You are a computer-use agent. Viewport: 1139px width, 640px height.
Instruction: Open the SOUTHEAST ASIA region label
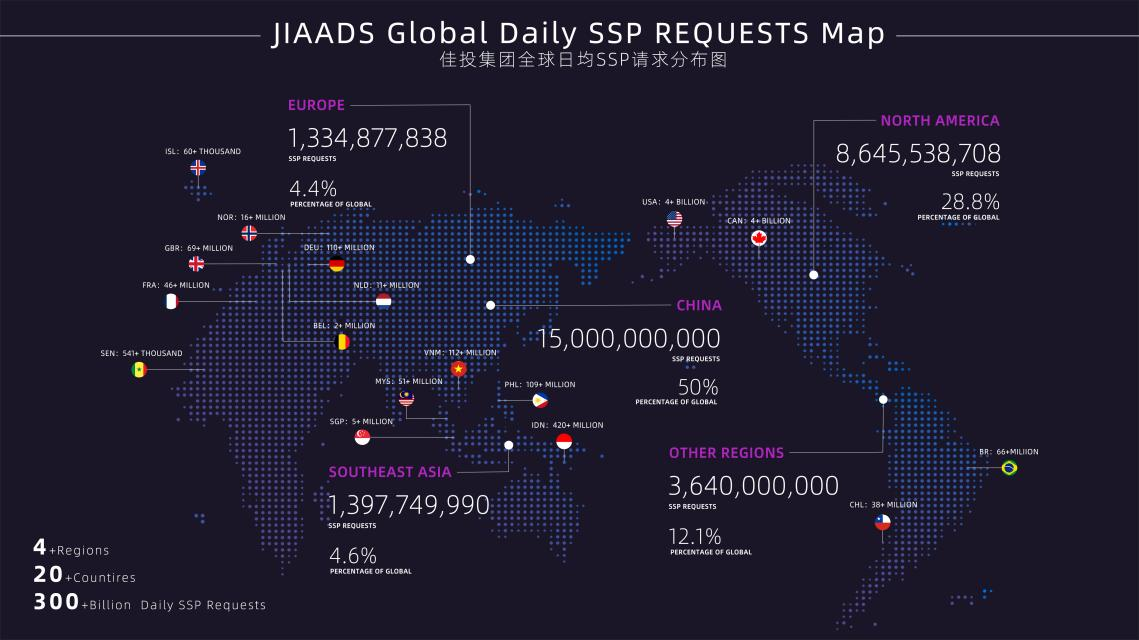tap(390, 472)
